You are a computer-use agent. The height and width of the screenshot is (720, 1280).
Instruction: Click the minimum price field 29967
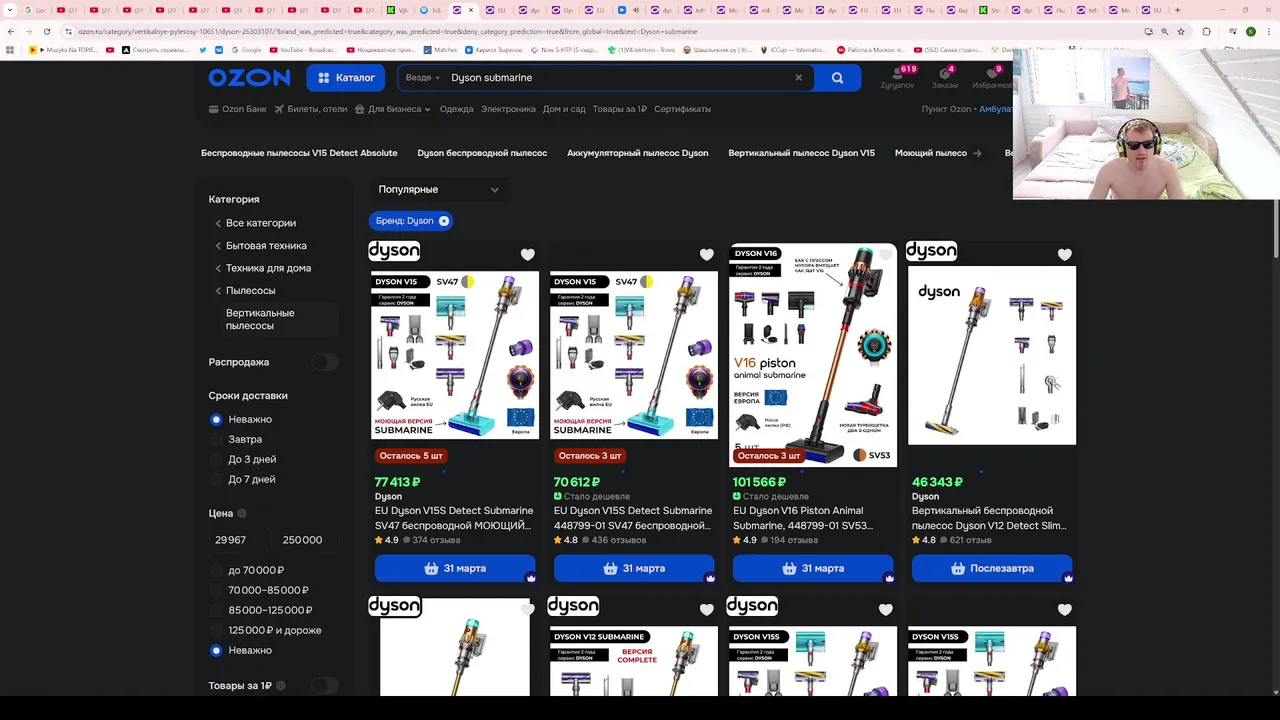[236, 540]
